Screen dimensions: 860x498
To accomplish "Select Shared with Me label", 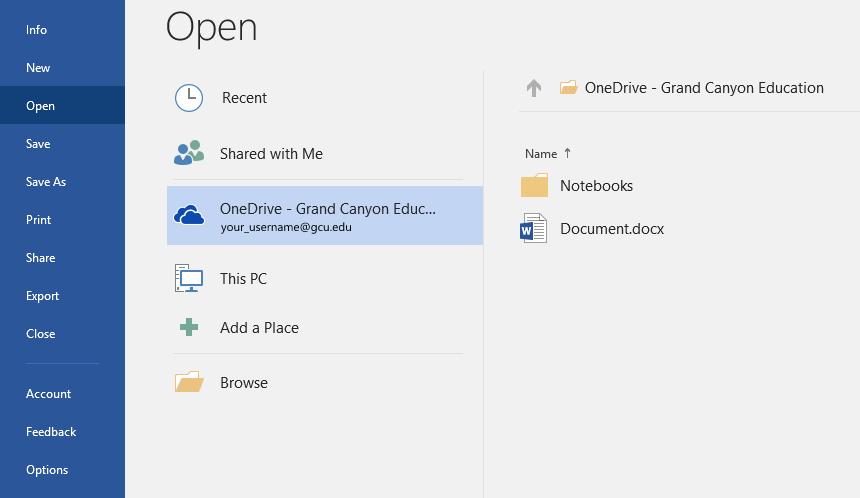I will pyautogui.click(x=271, y=154).
